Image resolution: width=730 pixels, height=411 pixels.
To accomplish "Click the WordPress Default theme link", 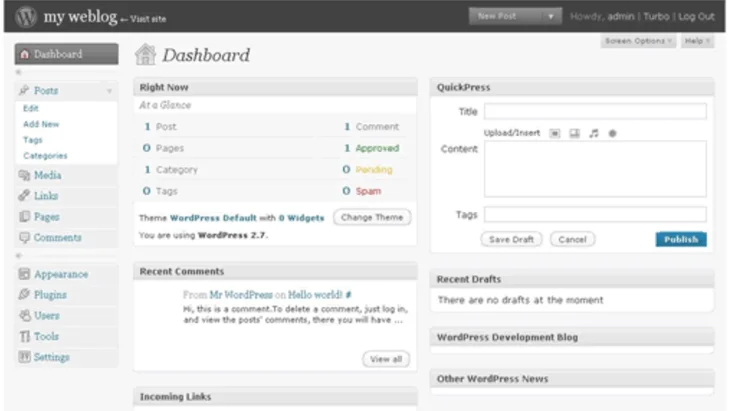I will pos(213,218).
